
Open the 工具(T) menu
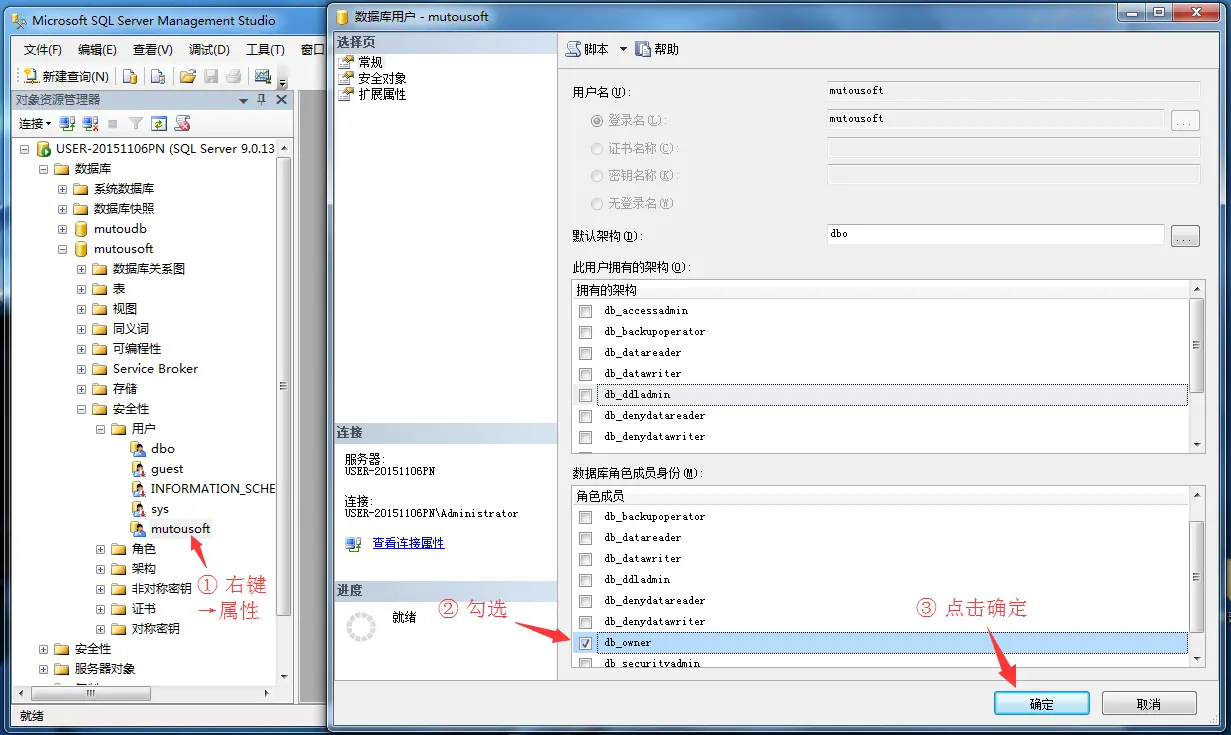[265, 49]
